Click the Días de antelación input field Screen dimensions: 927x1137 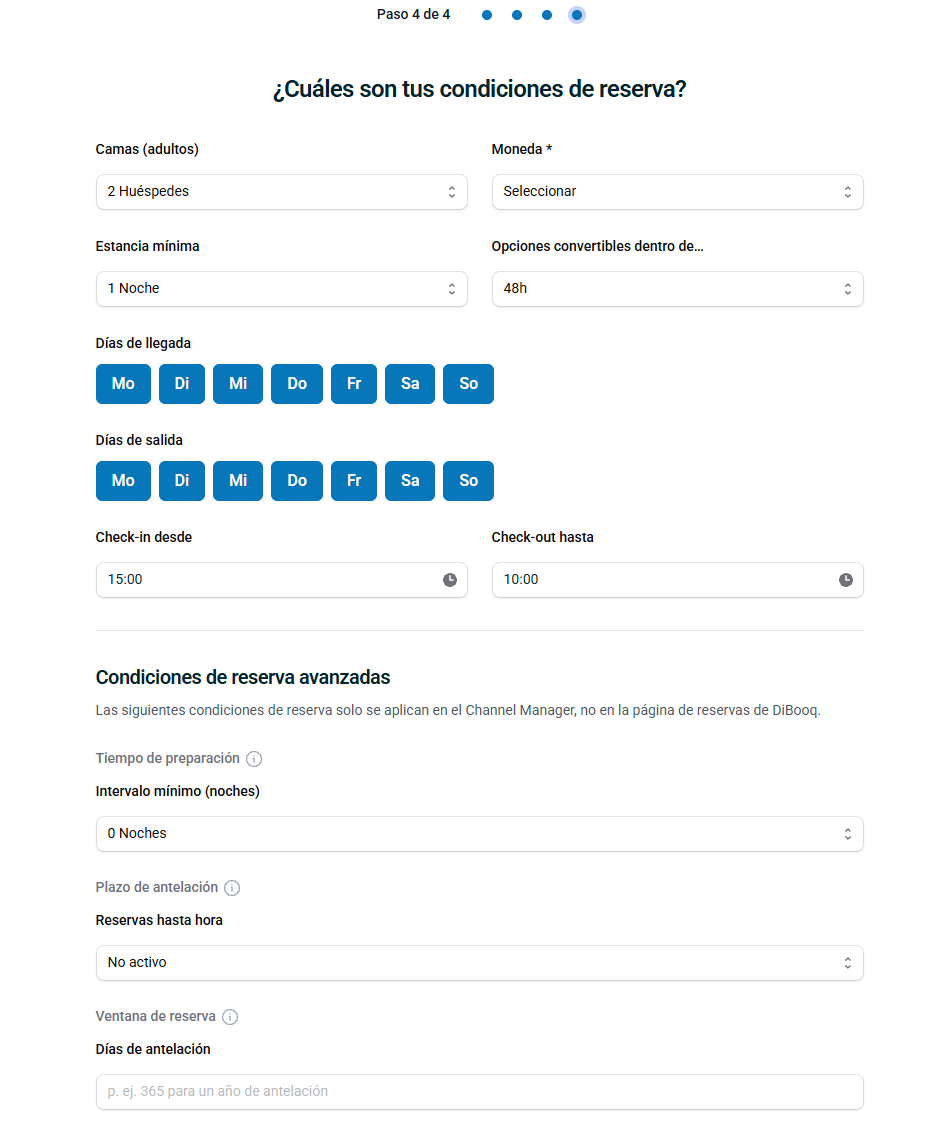click(479, 1092)
